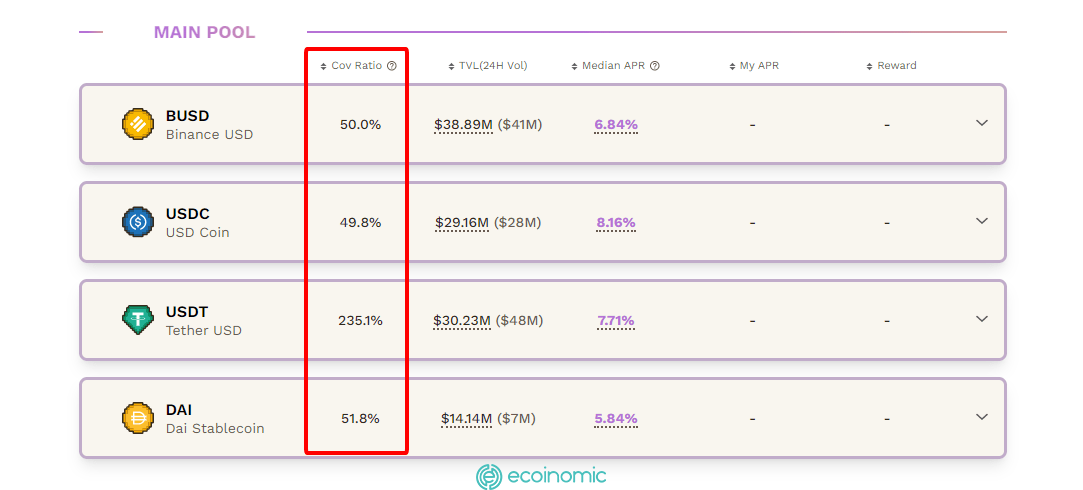This screenshot has height=490, width=1083.
Task: Expand the BUSD pool row
Action: (982, 123)
